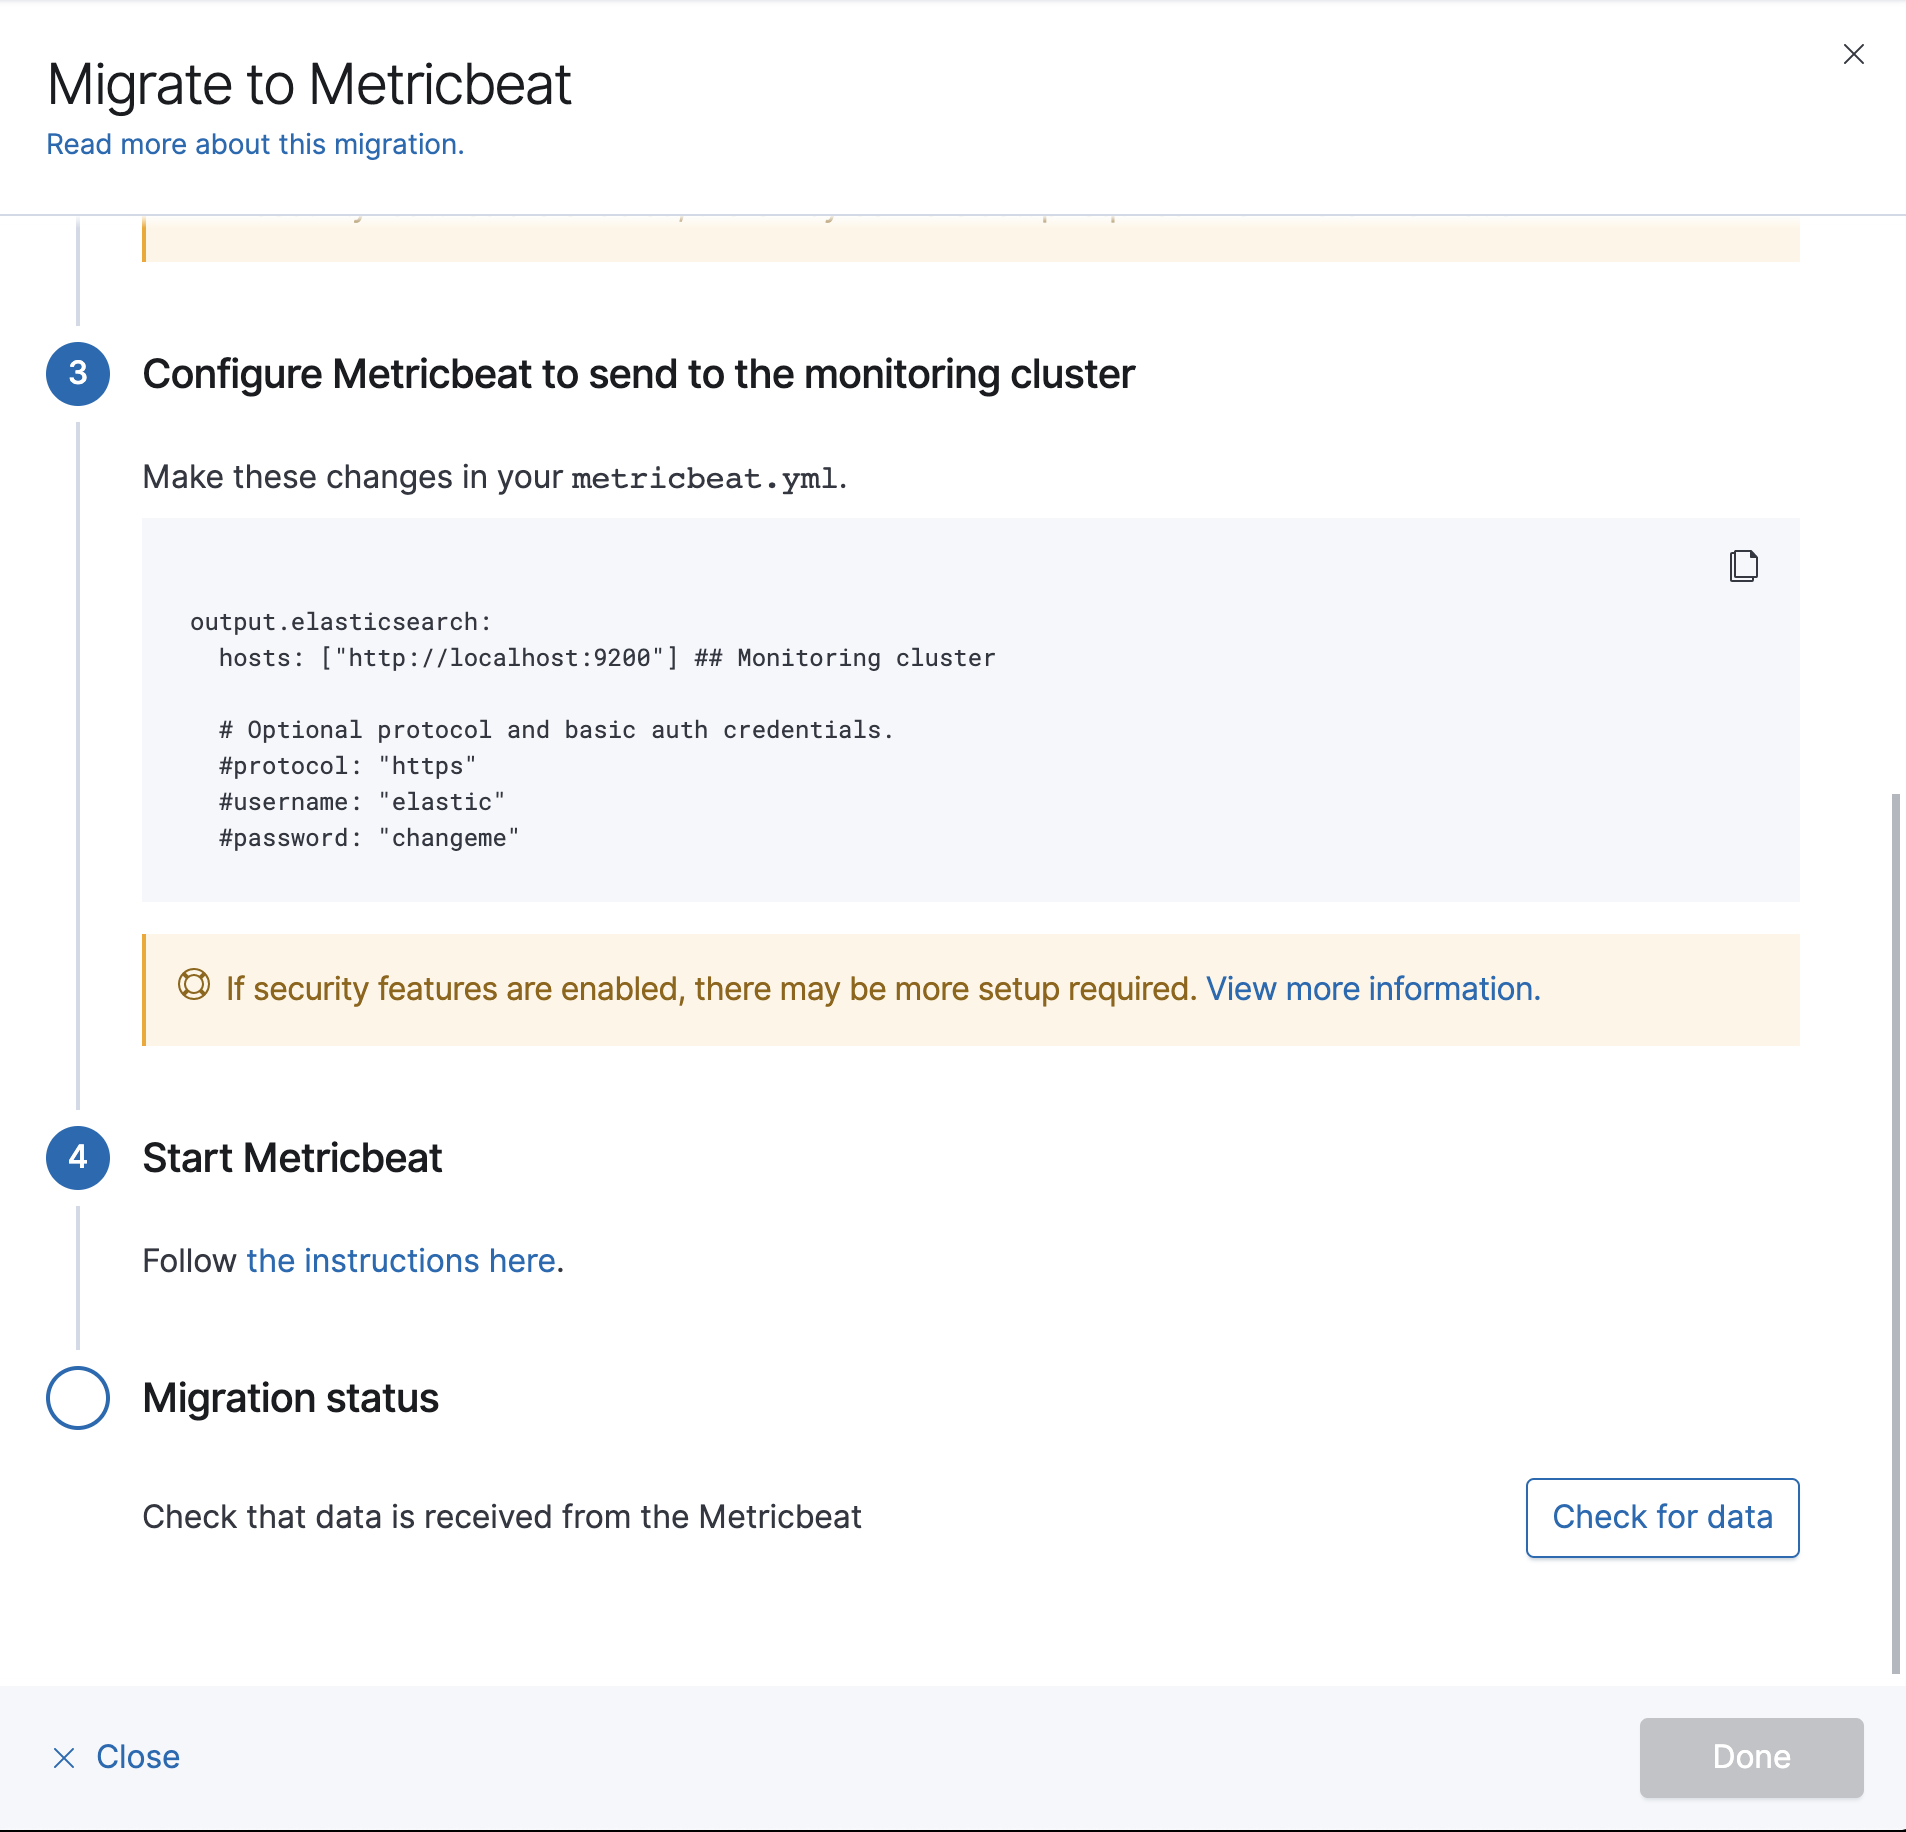Click the Done button
1906x1832 pixels.
point(1751,1757)
